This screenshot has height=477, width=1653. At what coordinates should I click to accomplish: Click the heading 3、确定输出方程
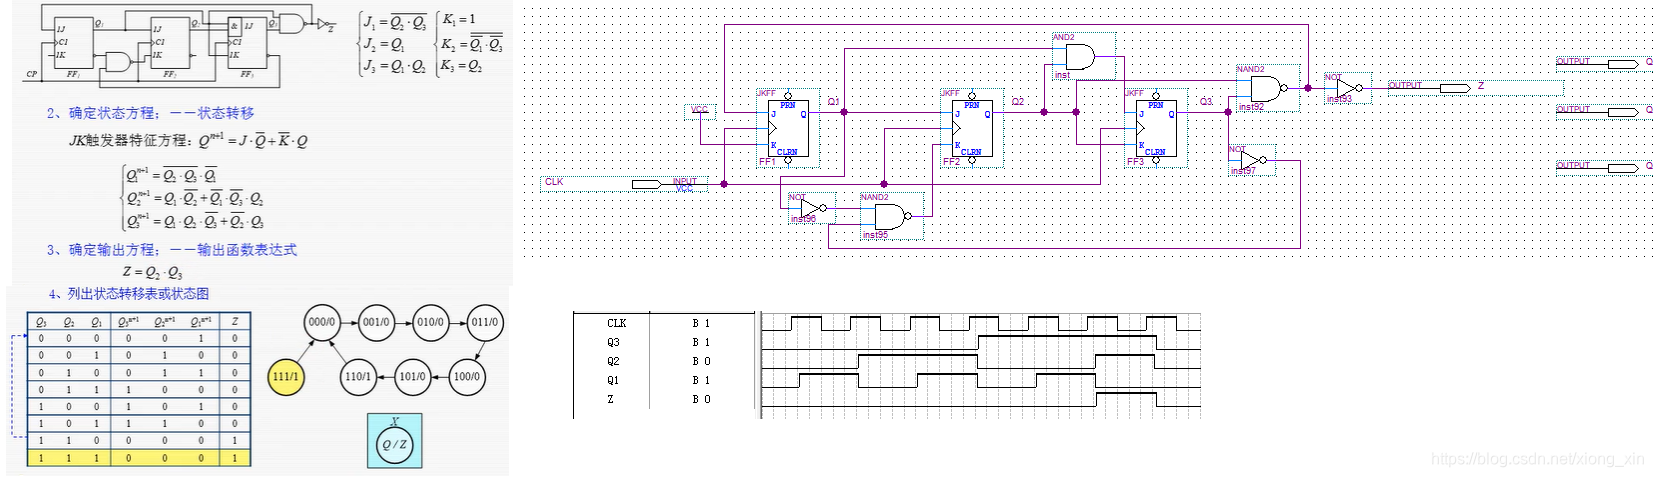(x=171, y=250)
